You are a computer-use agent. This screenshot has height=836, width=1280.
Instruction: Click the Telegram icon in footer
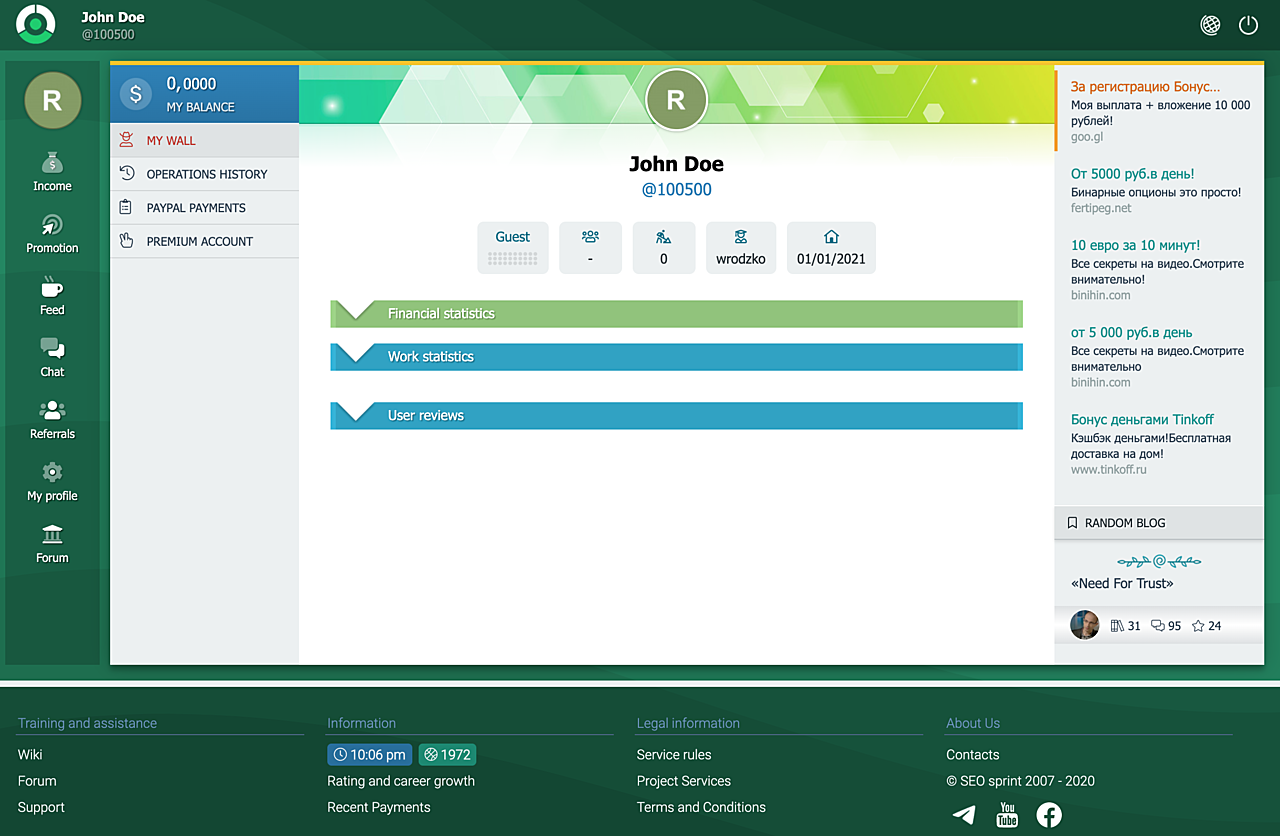coord(964,815)
